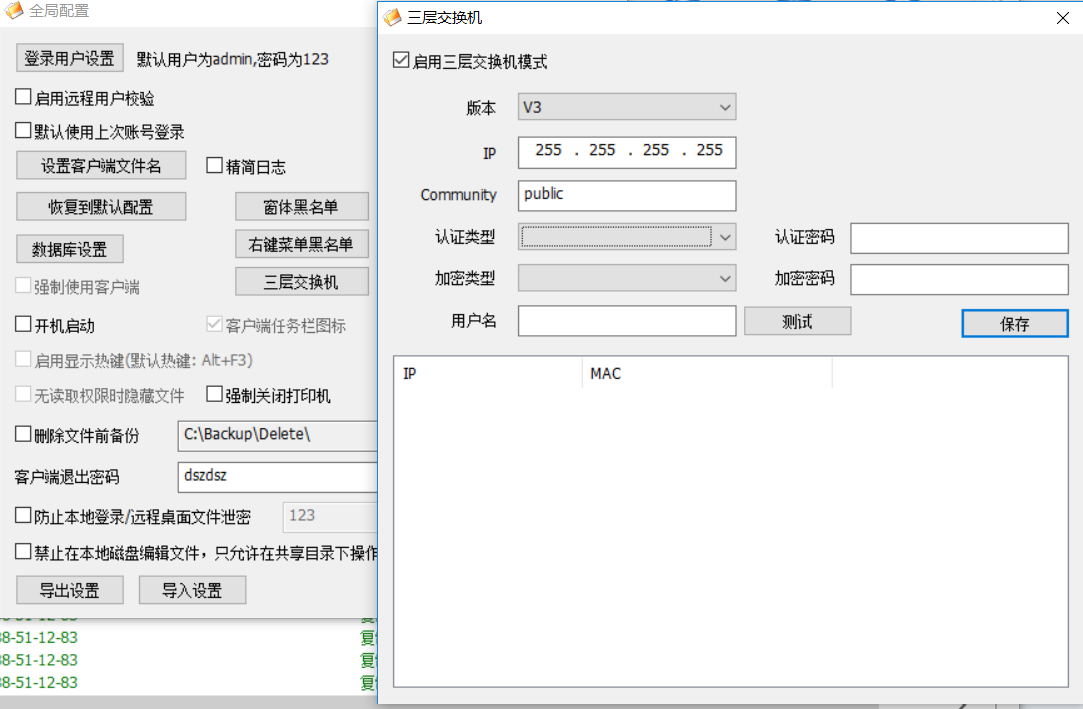Enable 强制关闭打印机 checkbox
1083x709 pixels.
pos(214,395)
